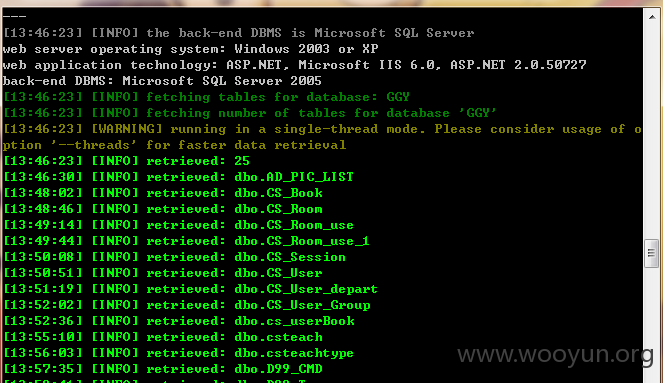
Task: Click the dbo.CS_Room_use_1 table name
Action: (x=302, y=241)
